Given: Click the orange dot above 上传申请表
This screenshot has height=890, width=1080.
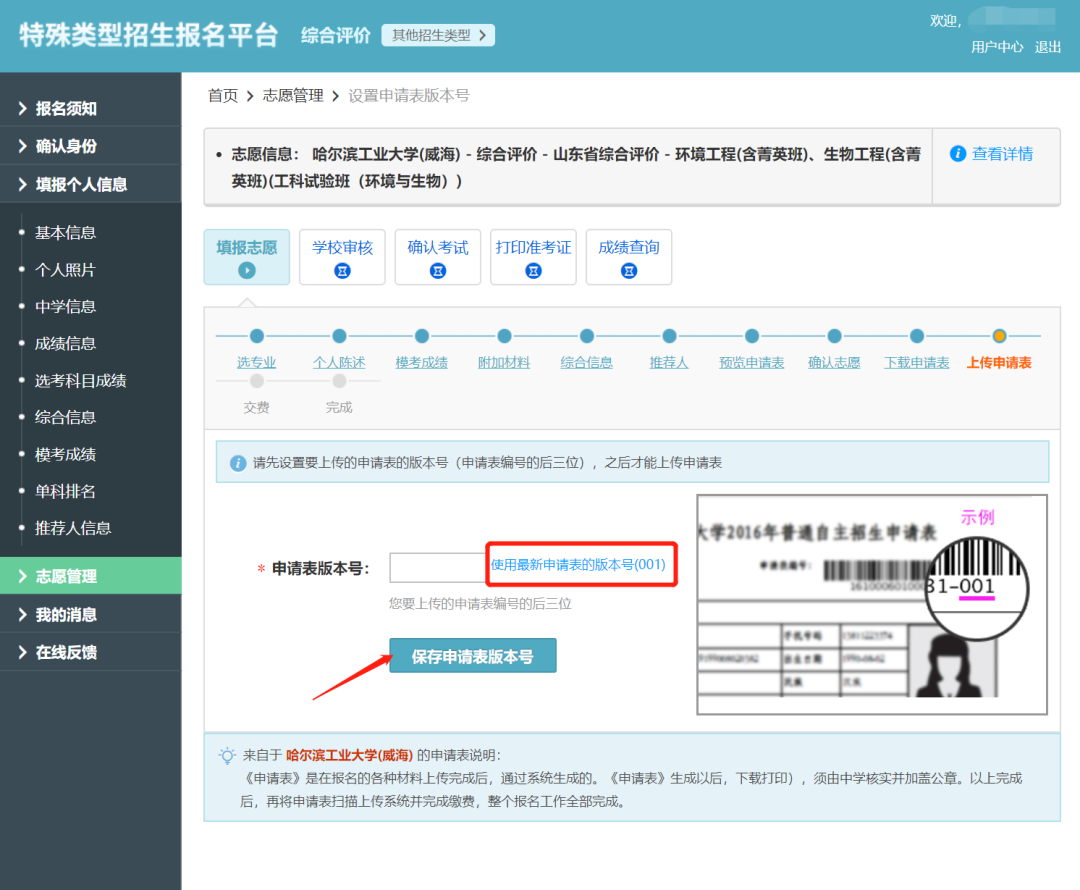Looking at the screenshot, I should [999, 336].
